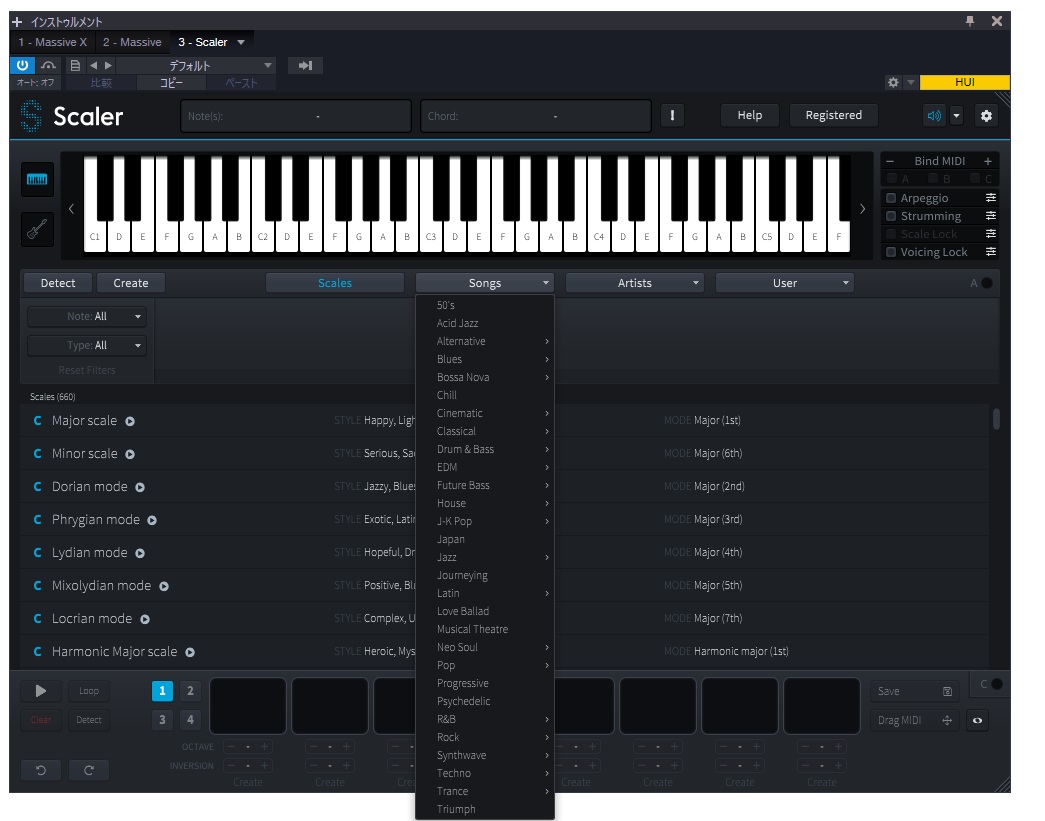The image size is (1045, 821).
Task: Pin the instrument window
Action: pos(970,21)
